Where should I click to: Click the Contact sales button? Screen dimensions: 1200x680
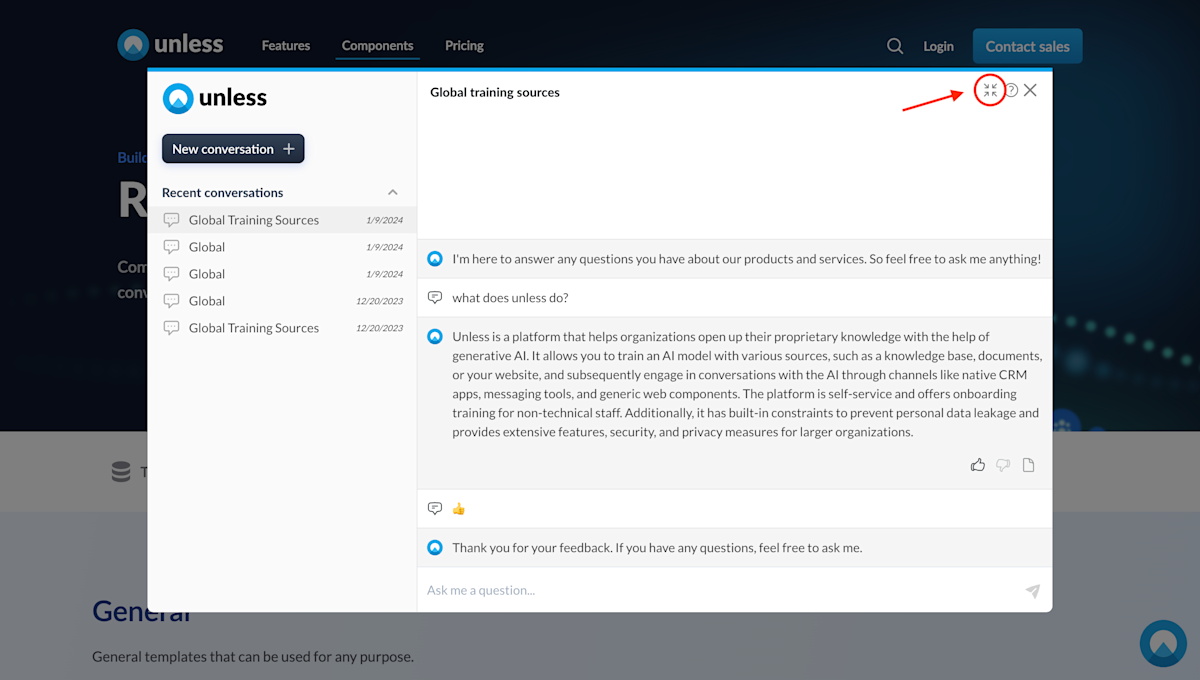pos(1027,45)
